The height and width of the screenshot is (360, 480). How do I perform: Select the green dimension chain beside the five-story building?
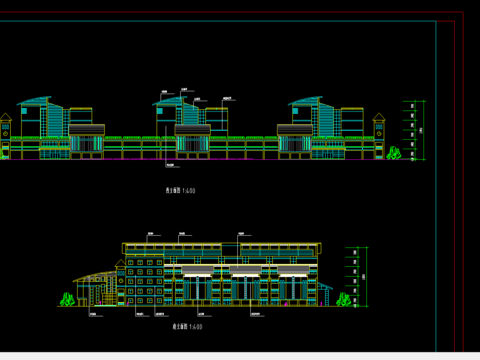tap(357, 277)
